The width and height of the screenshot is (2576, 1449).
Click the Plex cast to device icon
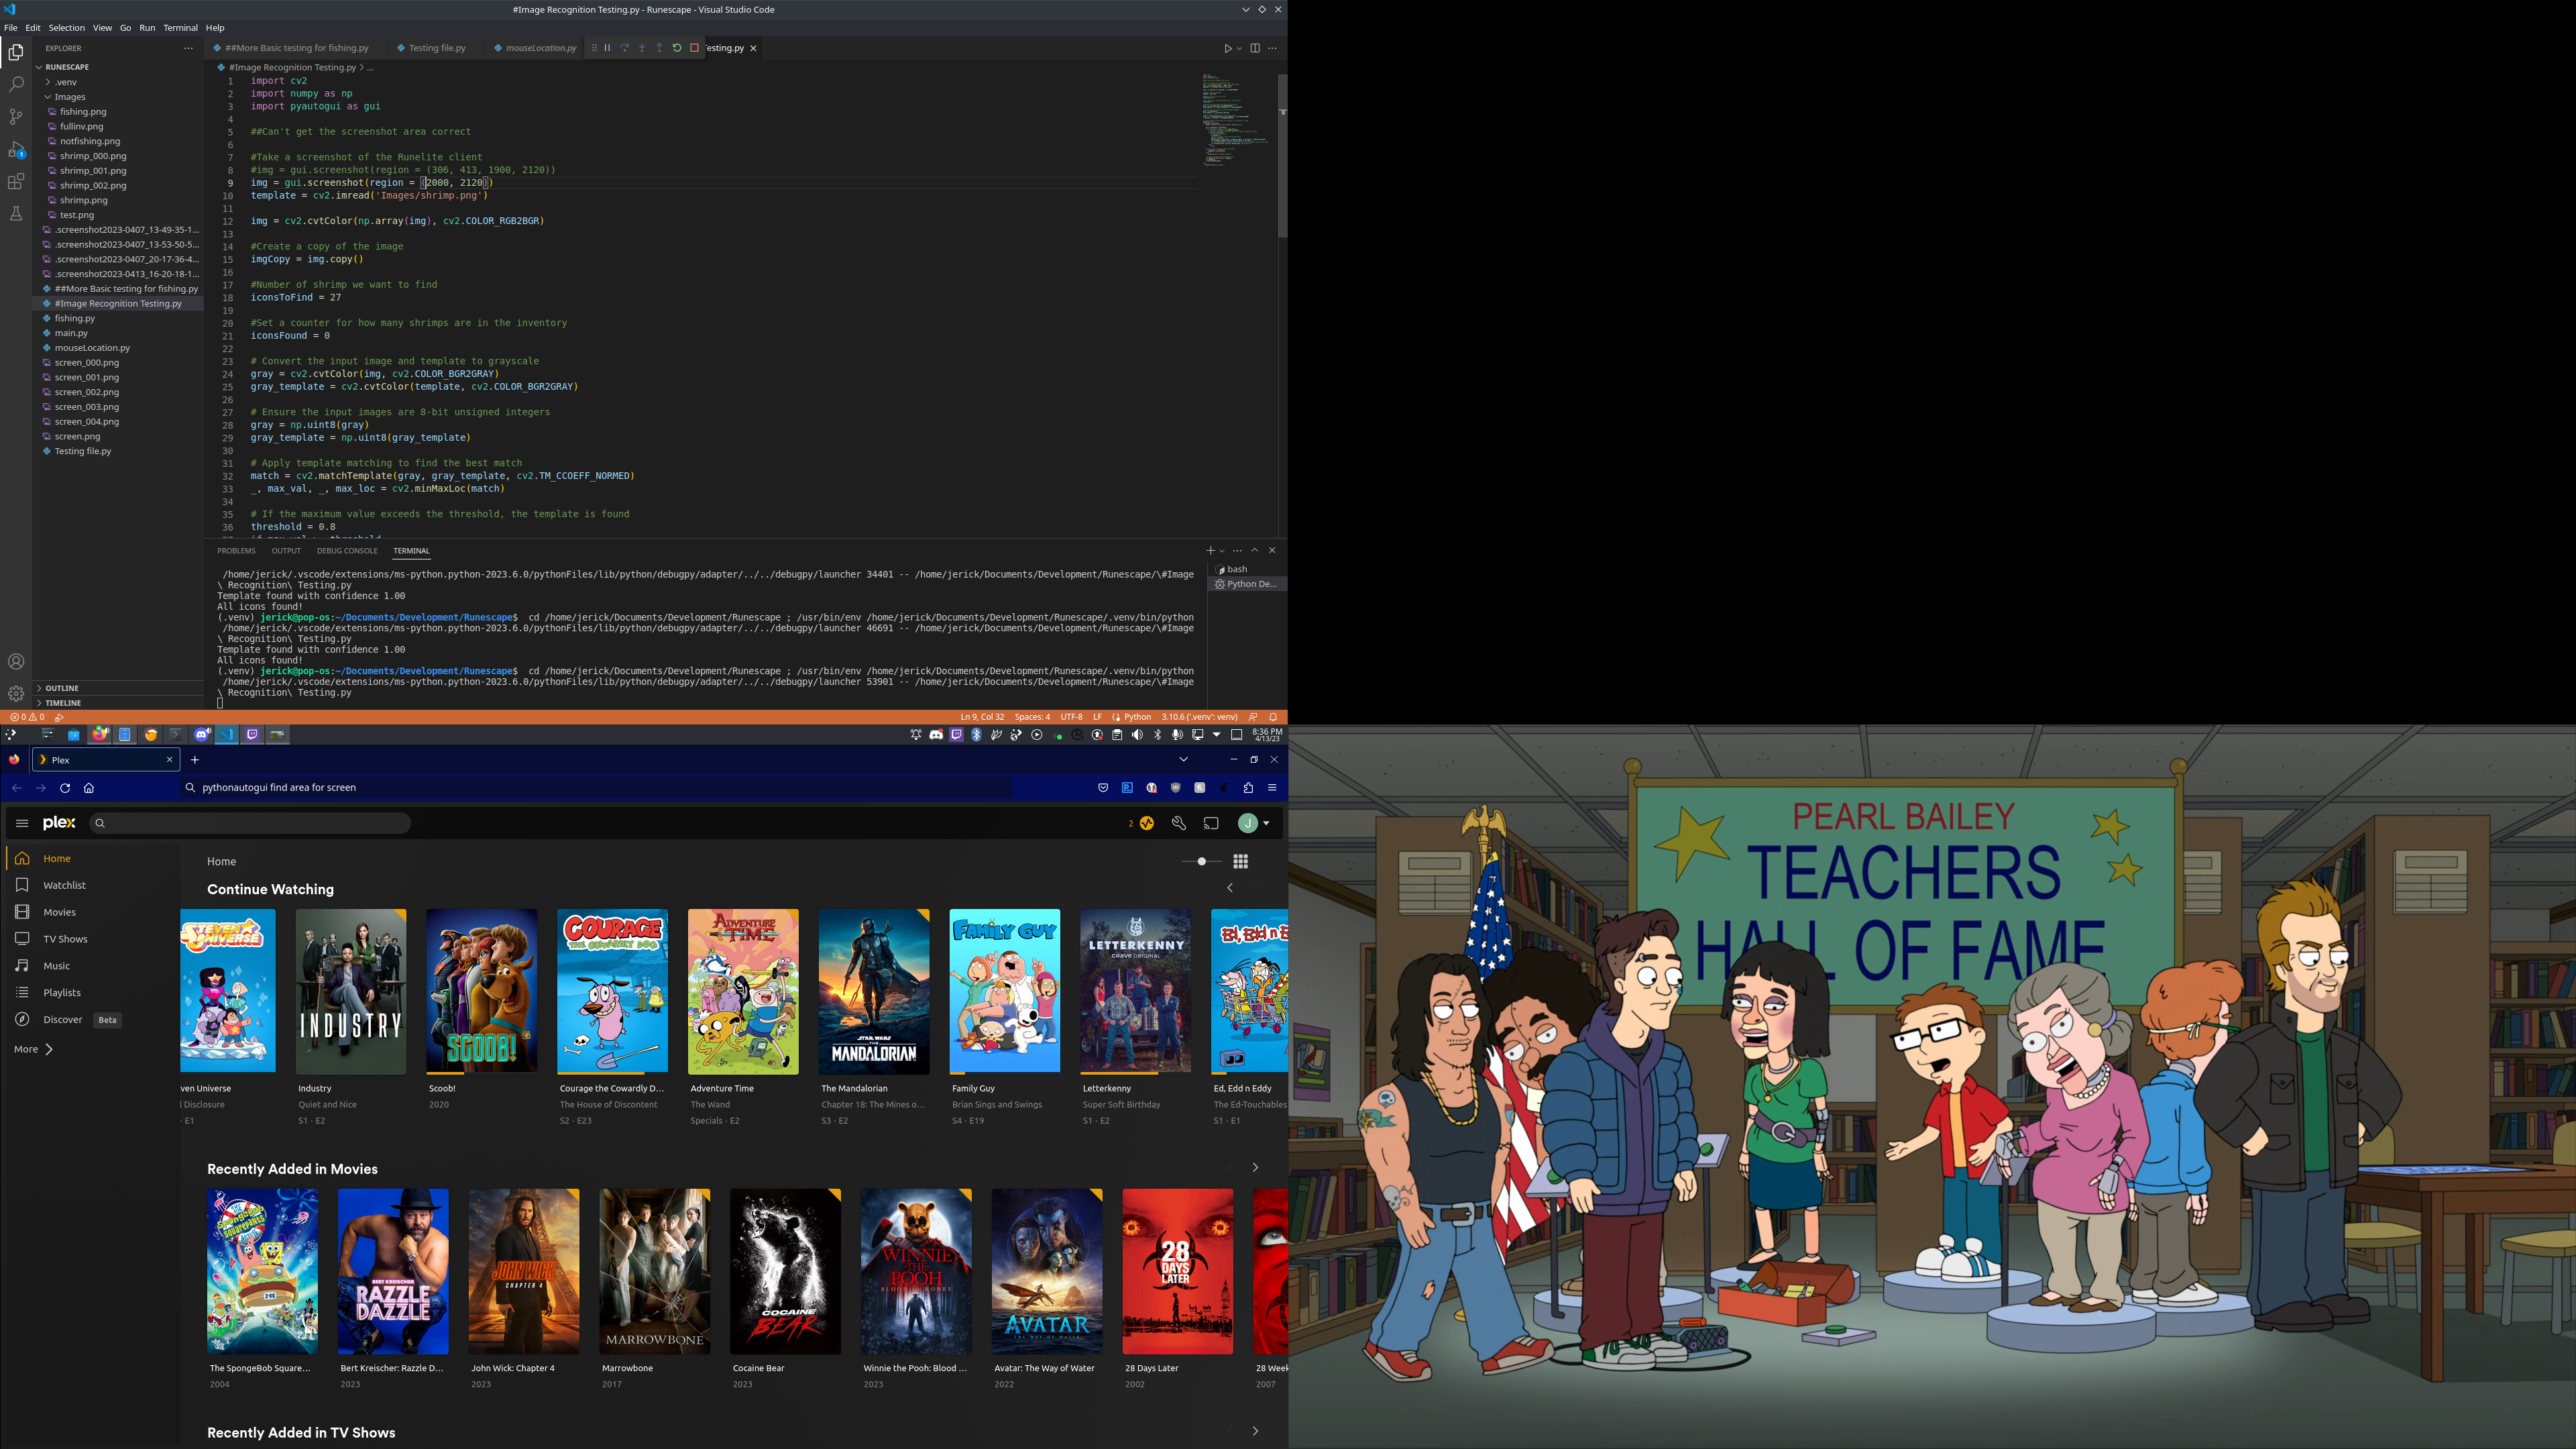(1211, 823)
